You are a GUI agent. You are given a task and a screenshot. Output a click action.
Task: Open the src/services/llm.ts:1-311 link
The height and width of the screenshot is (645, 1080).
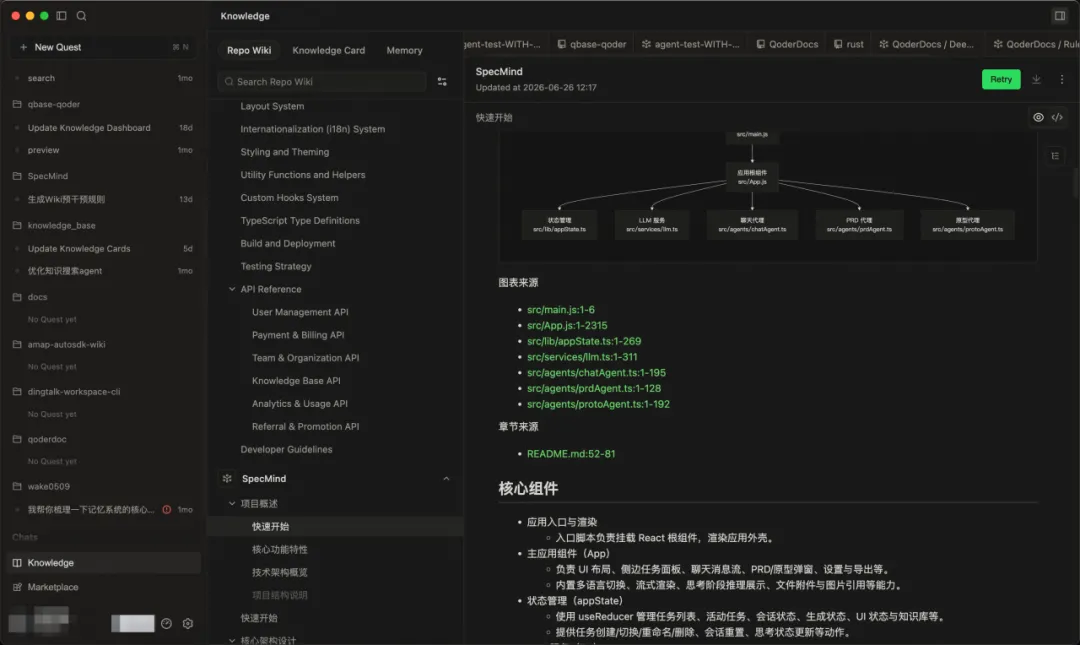(582, 357)
